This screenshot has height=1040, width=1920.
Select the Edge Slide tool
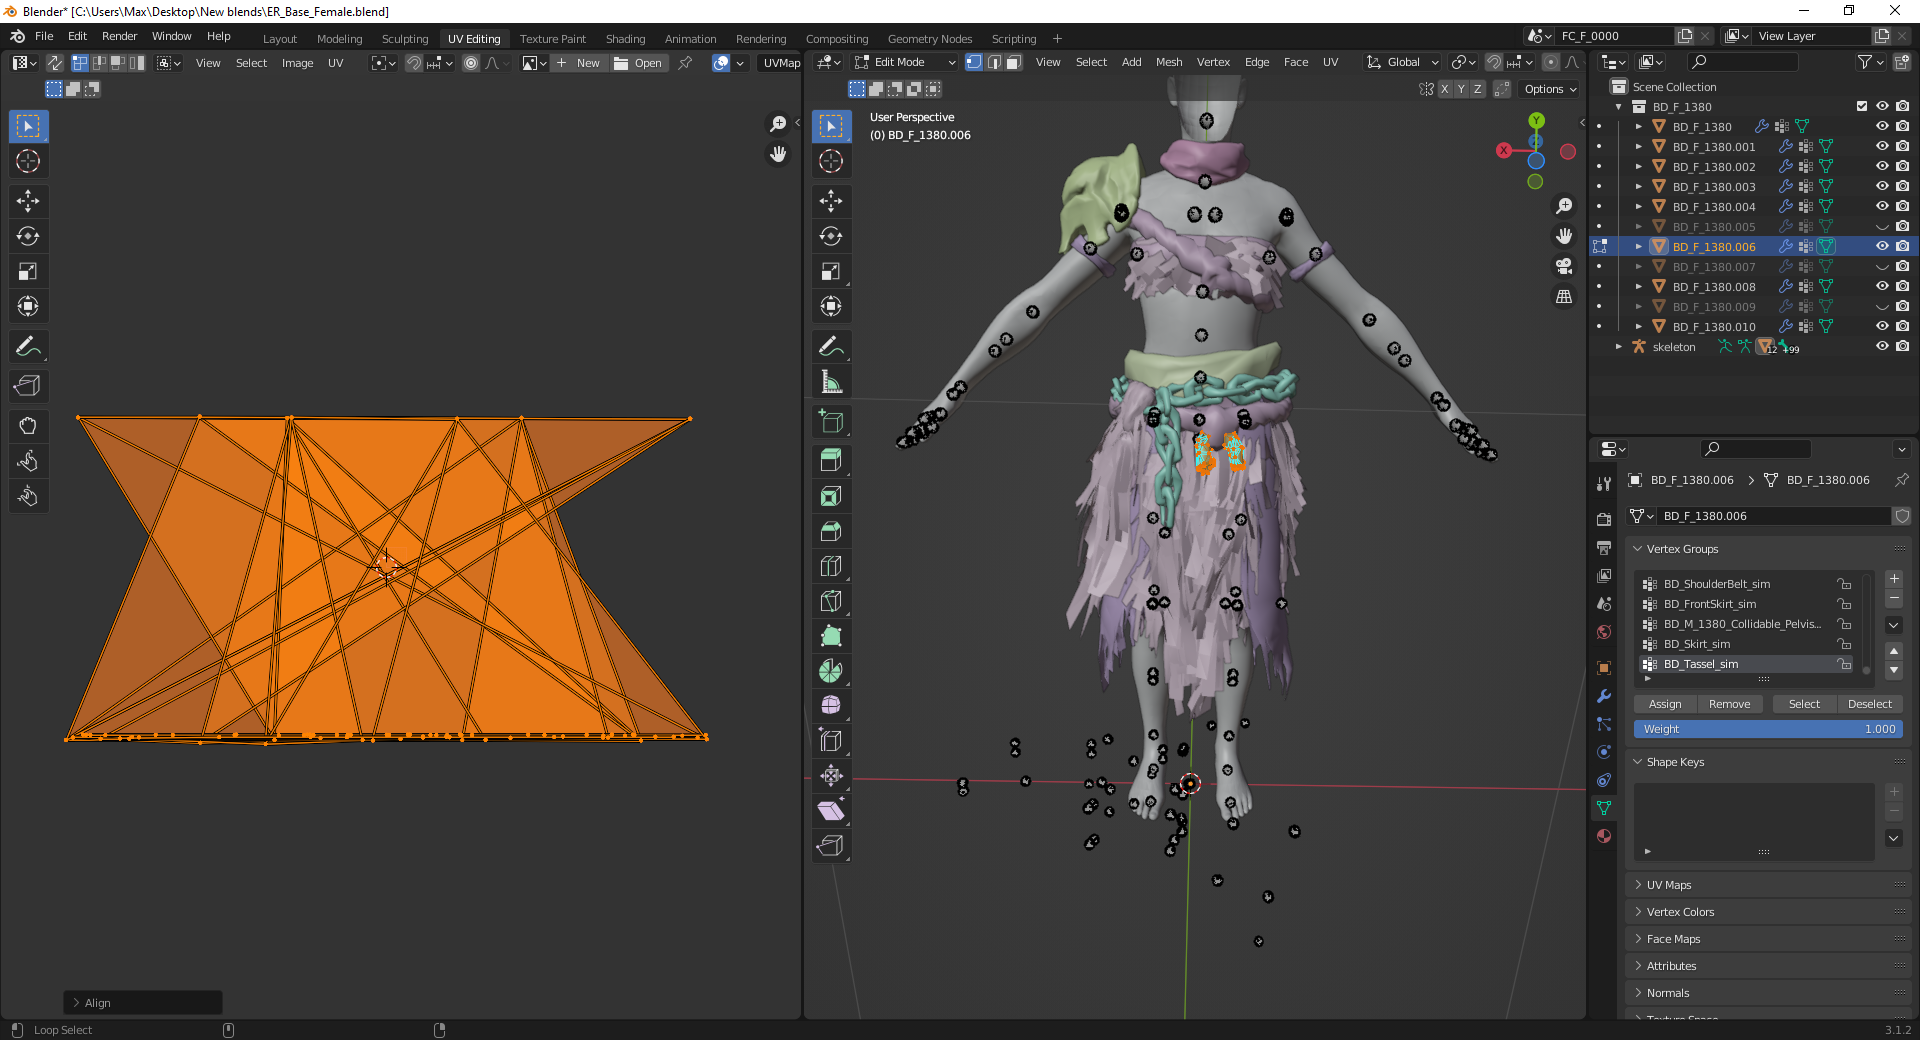tap(831, 740)
